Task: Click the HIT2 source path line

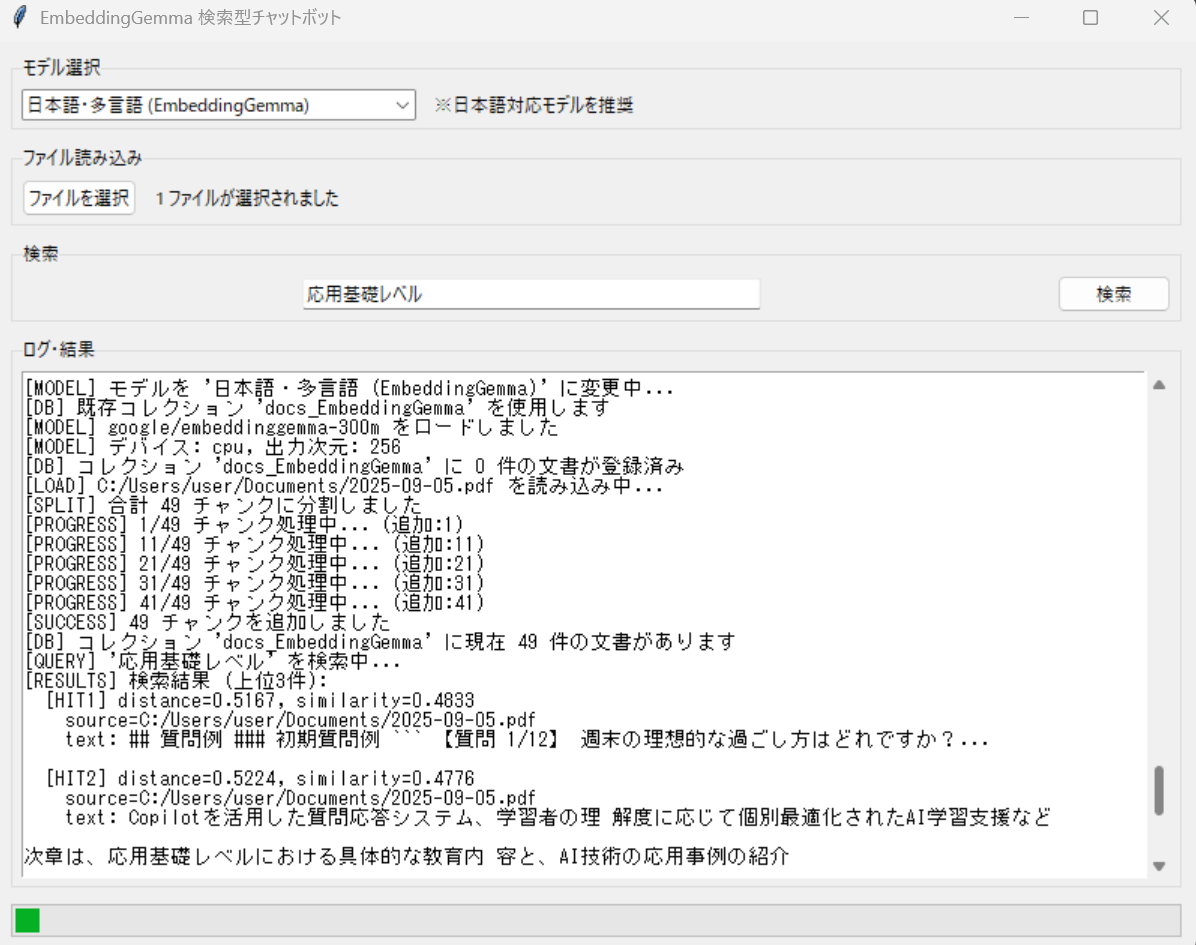Action: tap(301, 798)
